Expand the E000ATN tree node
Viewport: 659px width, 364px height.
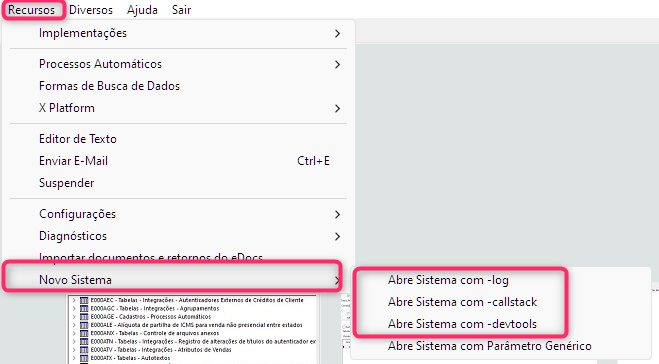(x=74, y=341)
